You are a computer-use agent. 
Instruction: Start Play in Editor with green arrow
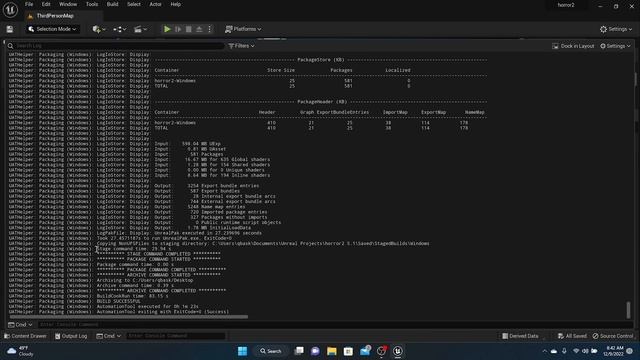tap(167, 29)
